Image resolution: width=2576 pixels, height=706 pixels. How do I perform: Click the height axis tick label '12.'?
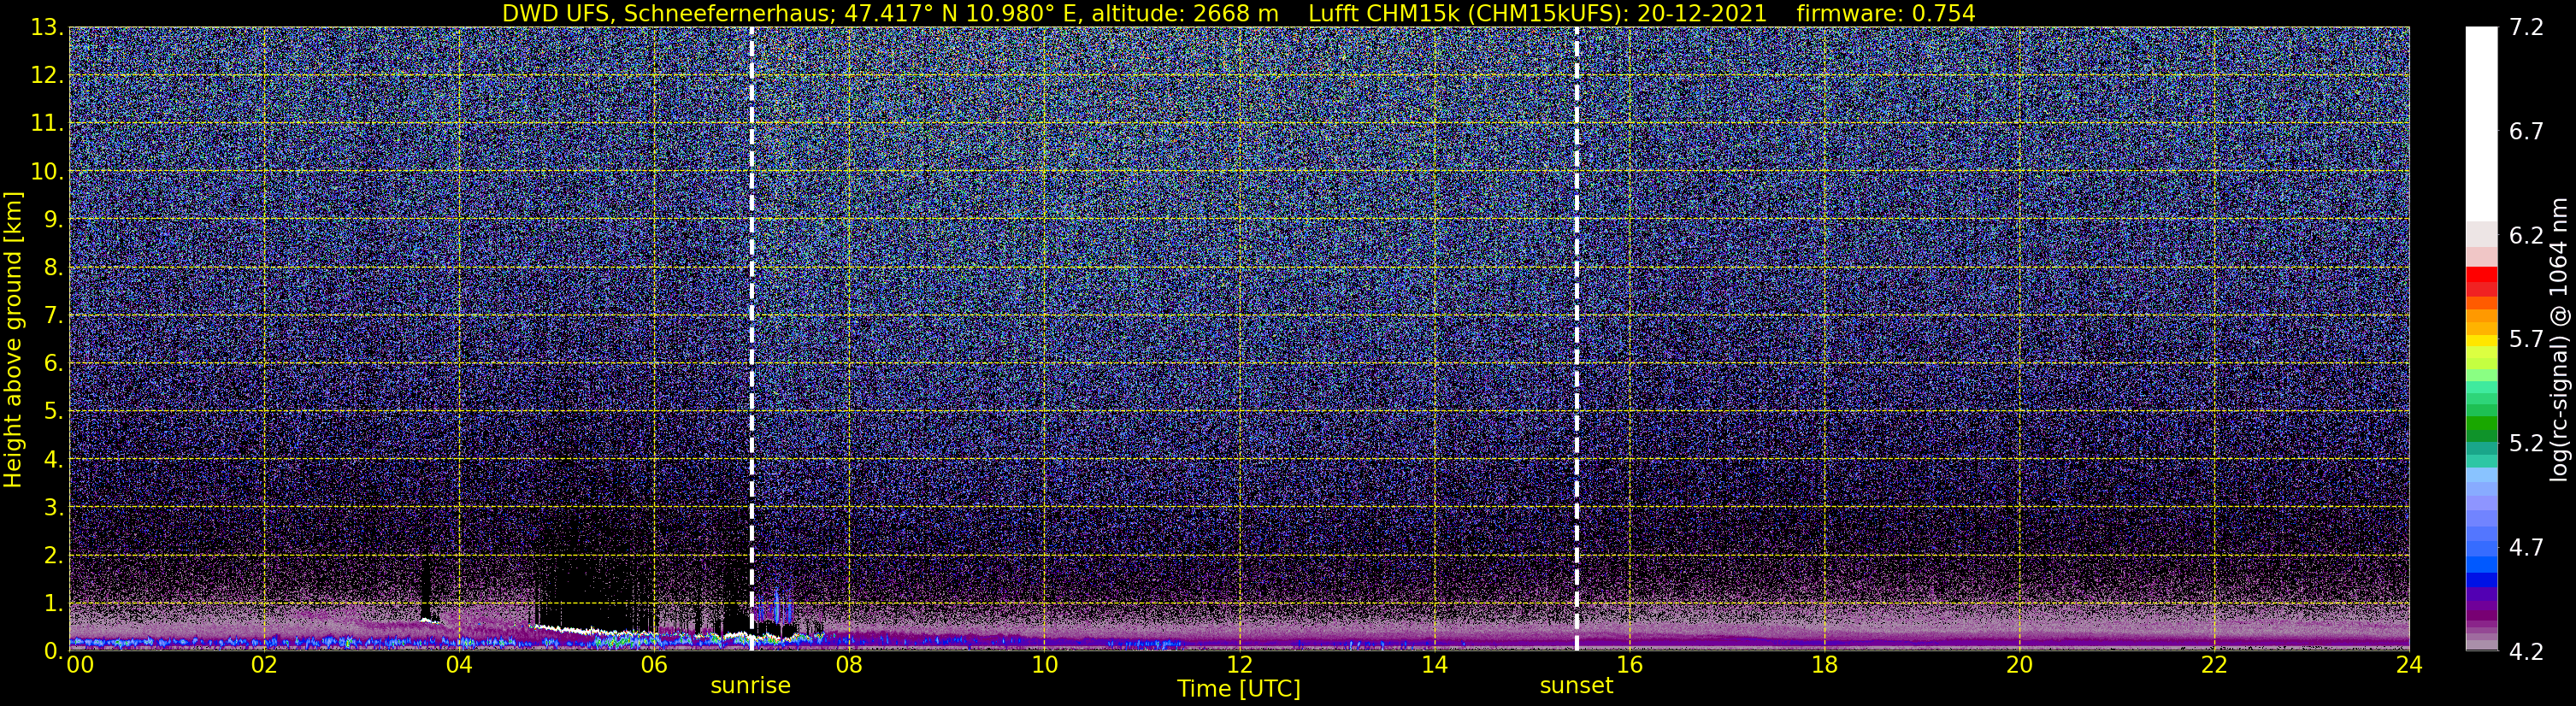46,76
